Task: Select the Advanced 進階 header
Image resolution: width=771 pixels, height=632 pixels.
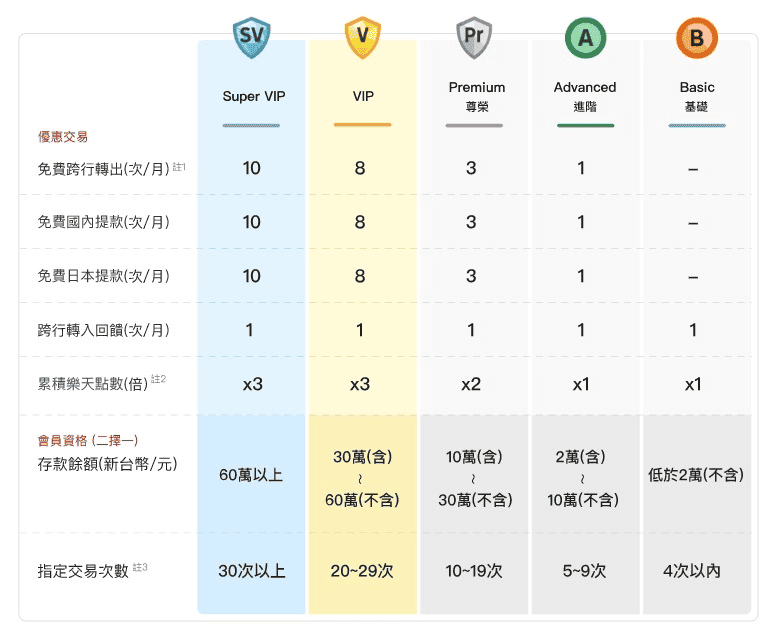Action: point(585,97)
